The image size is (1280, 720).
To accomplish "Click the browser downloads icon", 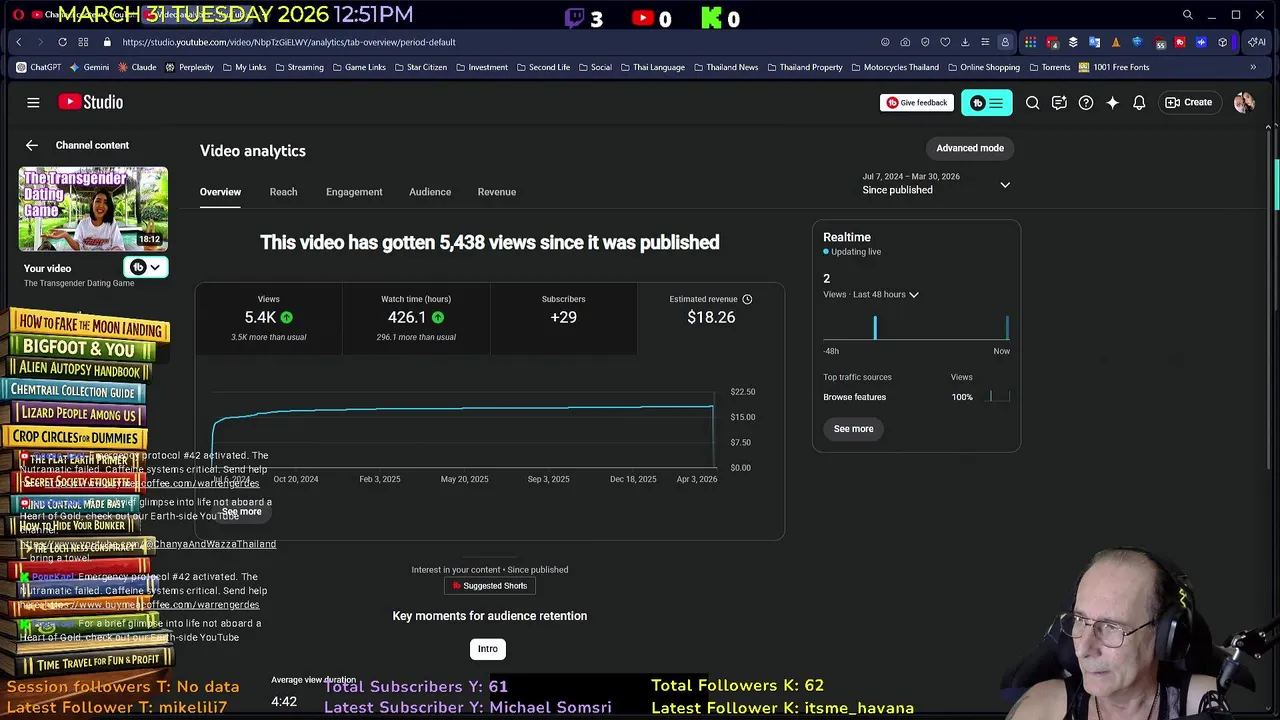I will (965, 42).
